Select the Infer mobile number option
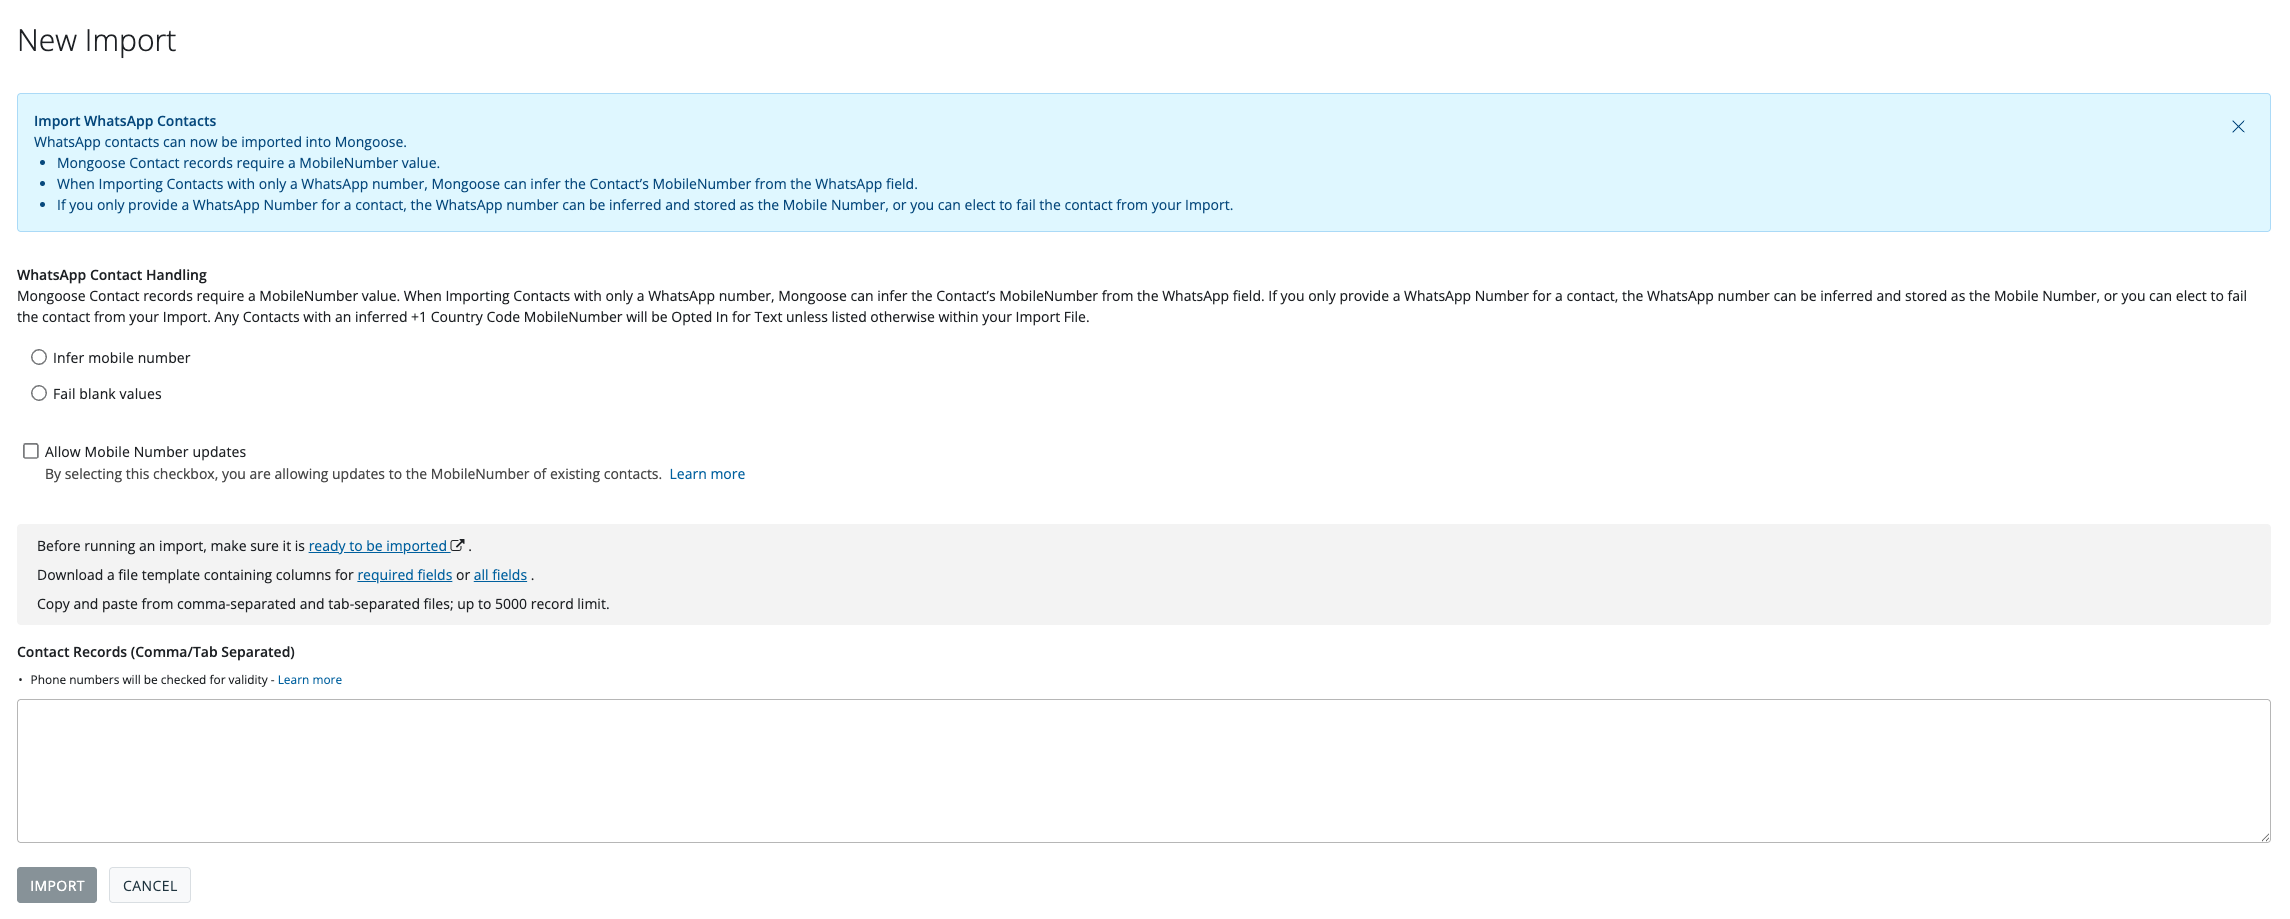This screenshot has width=2290, height=919. pyautogui.click(x=39, y=357)
